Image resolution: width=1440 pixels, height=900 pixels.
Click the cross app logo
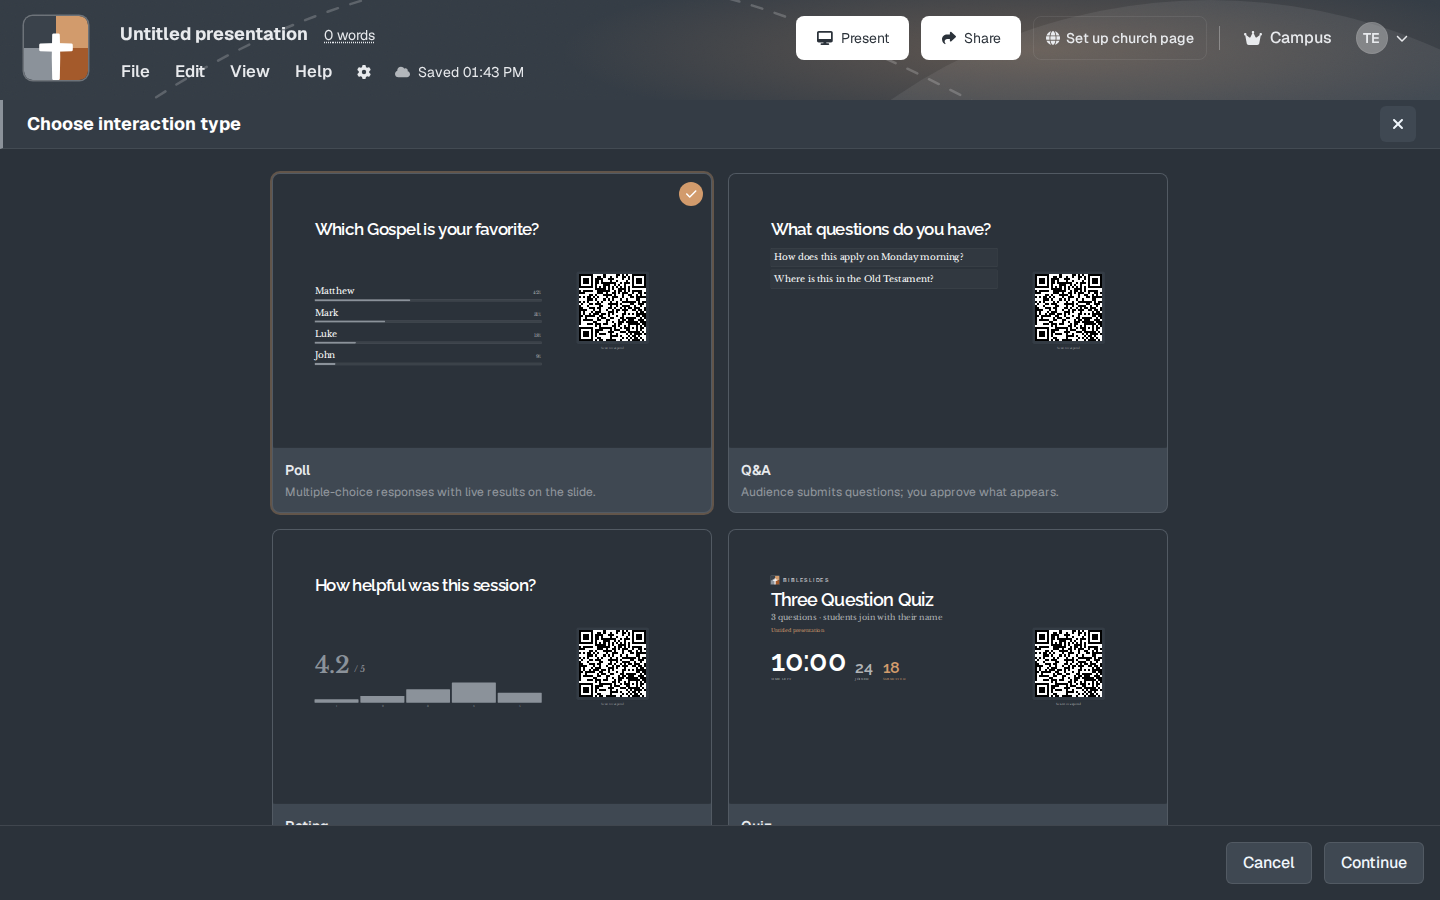tap(56, 48)
